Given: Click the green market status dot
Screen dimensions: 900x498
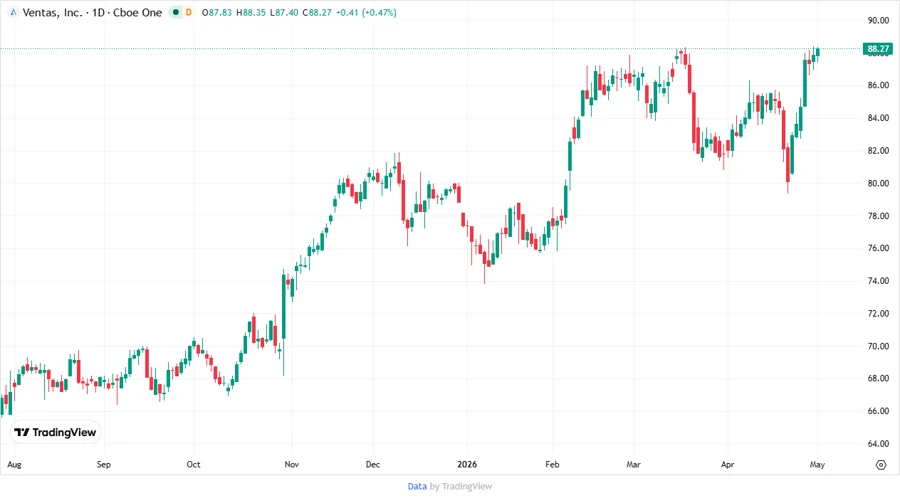Looking at the screenshot, I should pos(176,12).
